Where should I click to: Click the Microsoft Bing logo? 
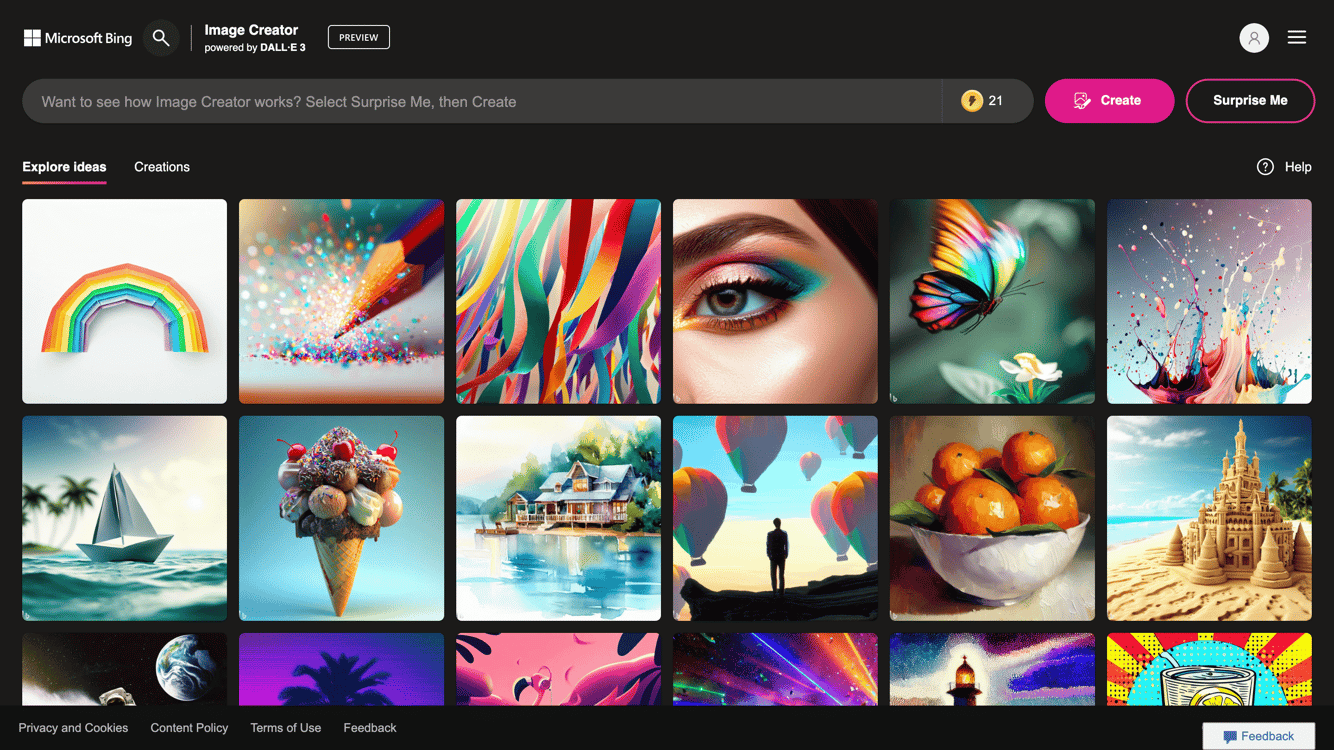point(77,37)
